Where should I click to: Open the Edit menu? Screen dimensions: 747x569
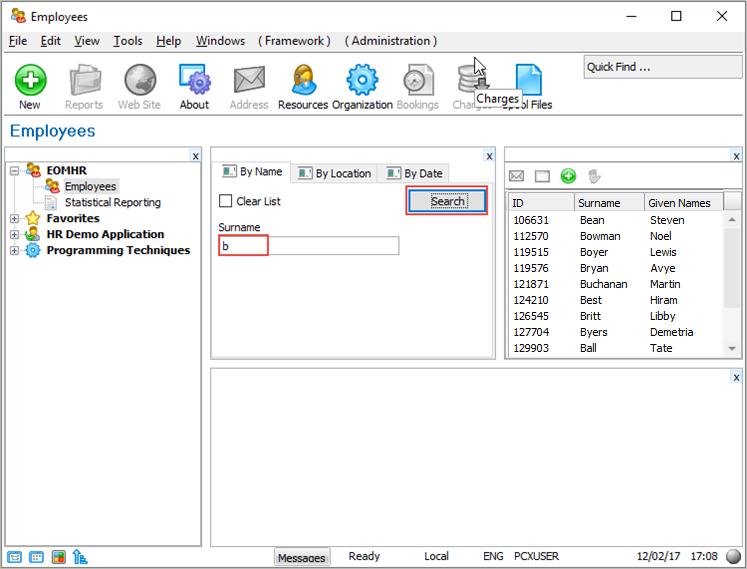(50, 41)
